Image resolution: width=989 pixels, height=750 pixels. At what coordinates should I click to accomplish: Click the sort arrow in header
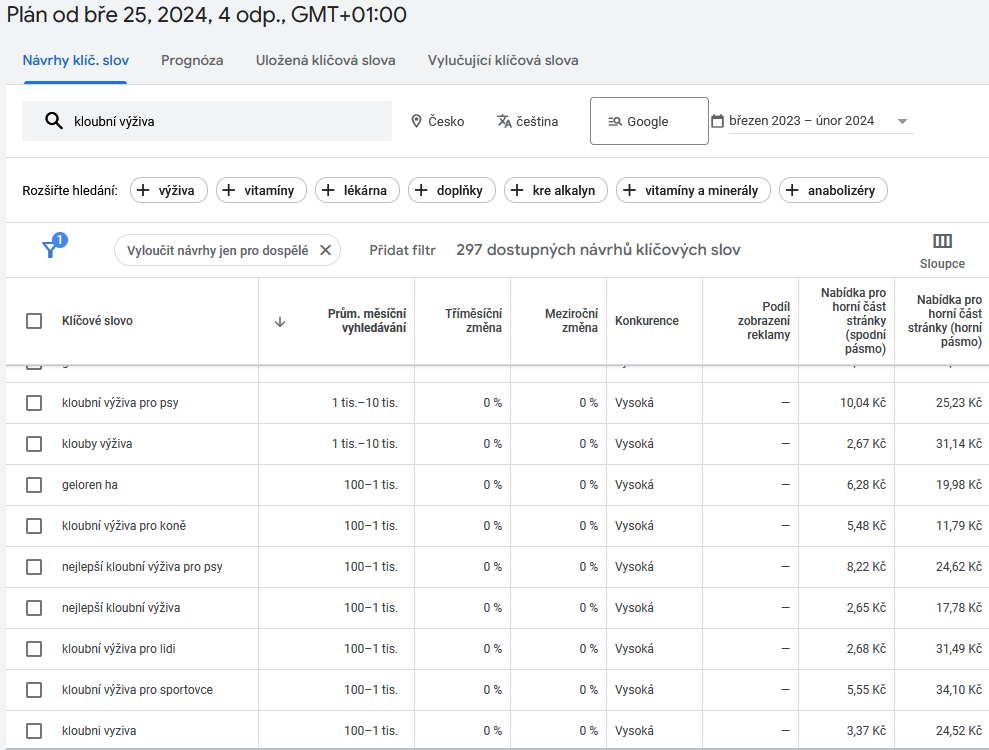coord(280,322)
